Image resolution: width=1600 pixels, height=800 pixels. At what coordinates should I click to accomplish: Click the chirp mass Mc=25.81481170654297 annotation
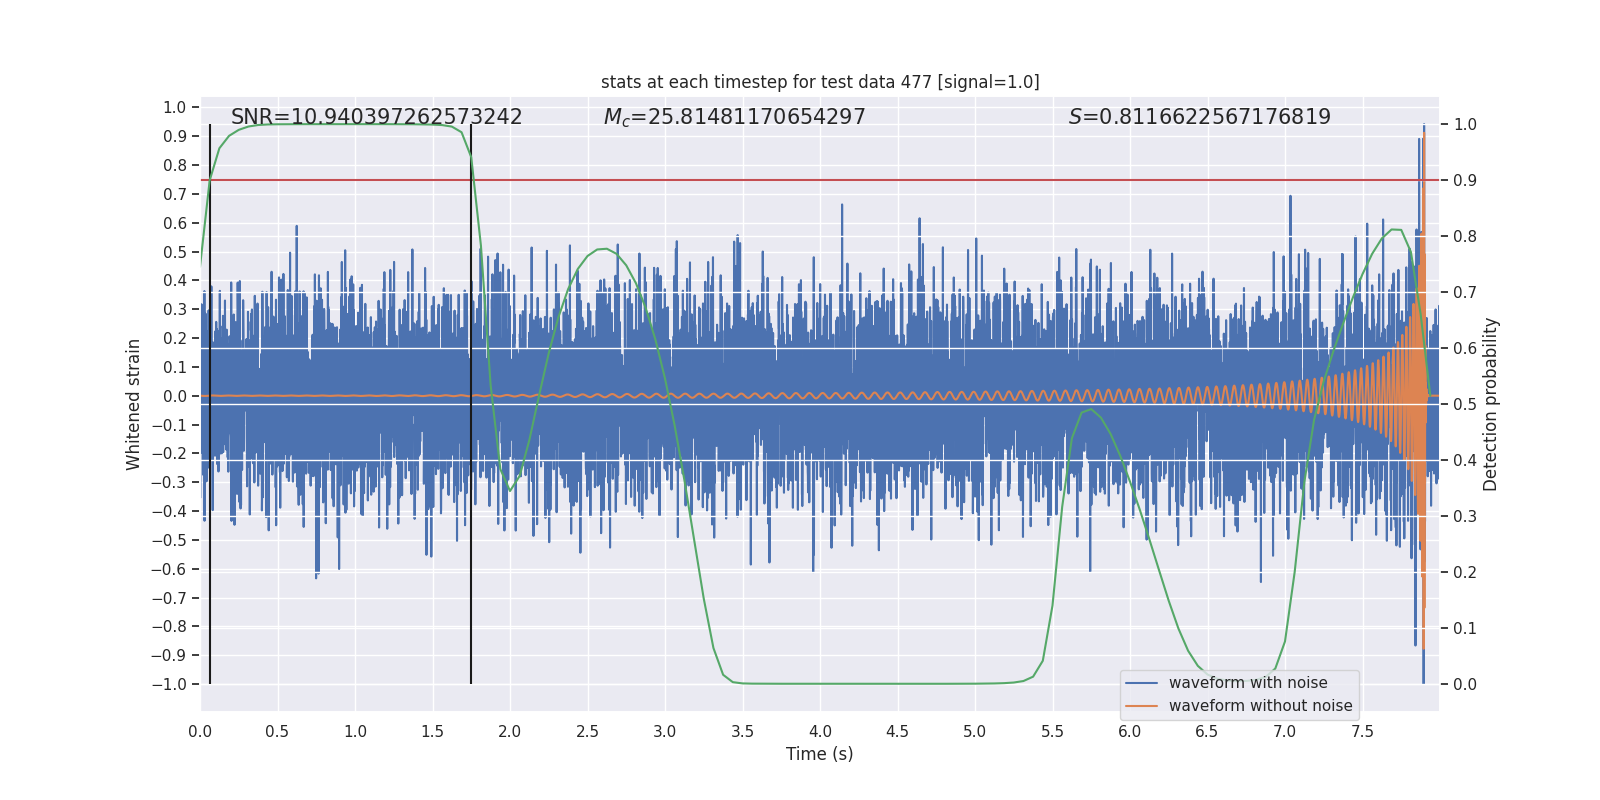(x=735, y=117)
